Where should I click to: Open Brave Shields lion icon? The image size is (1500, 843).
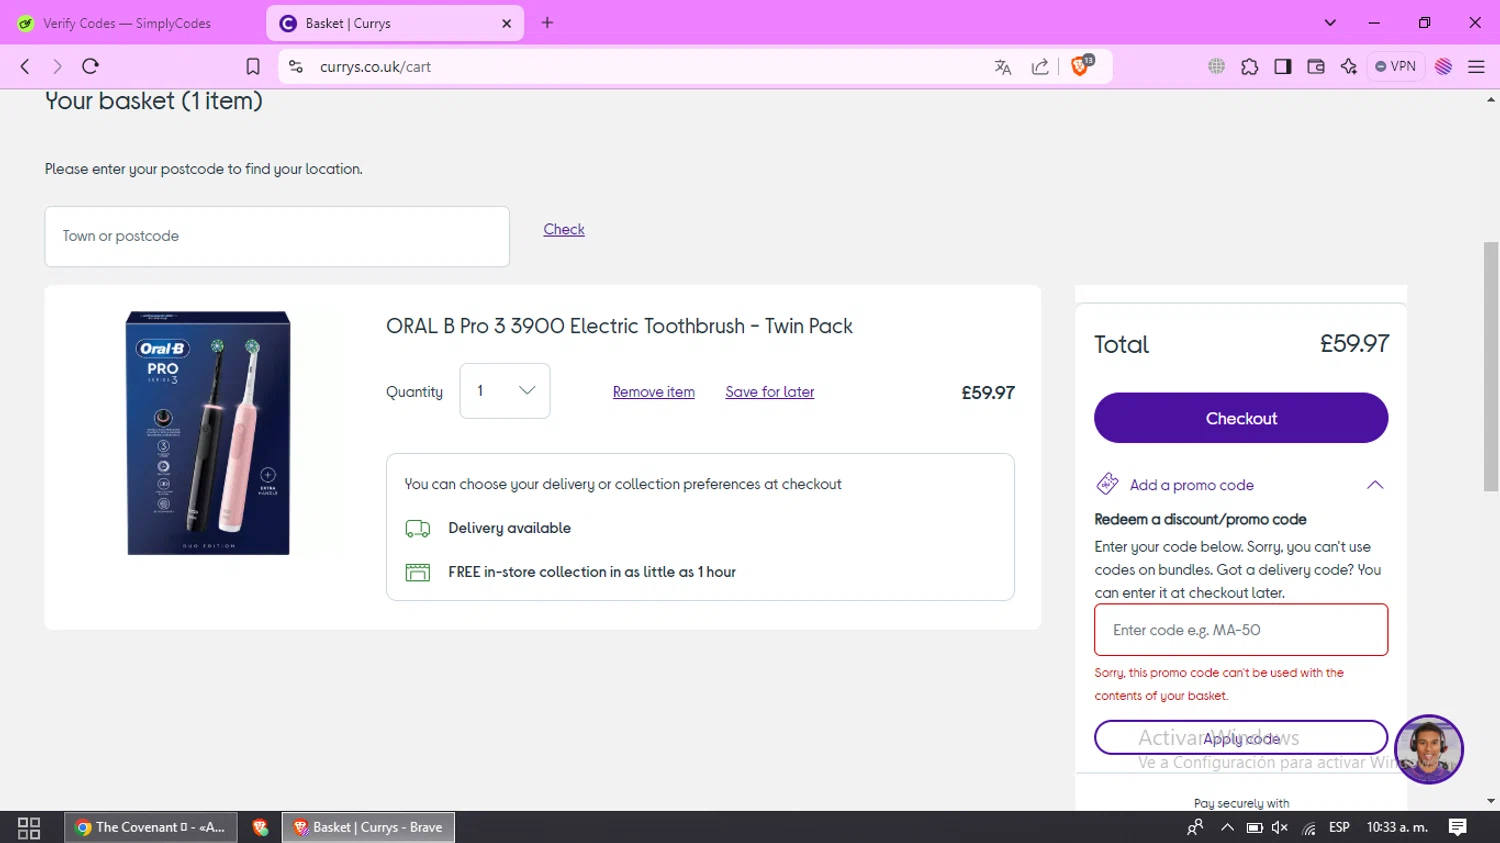coord(1080,66)
